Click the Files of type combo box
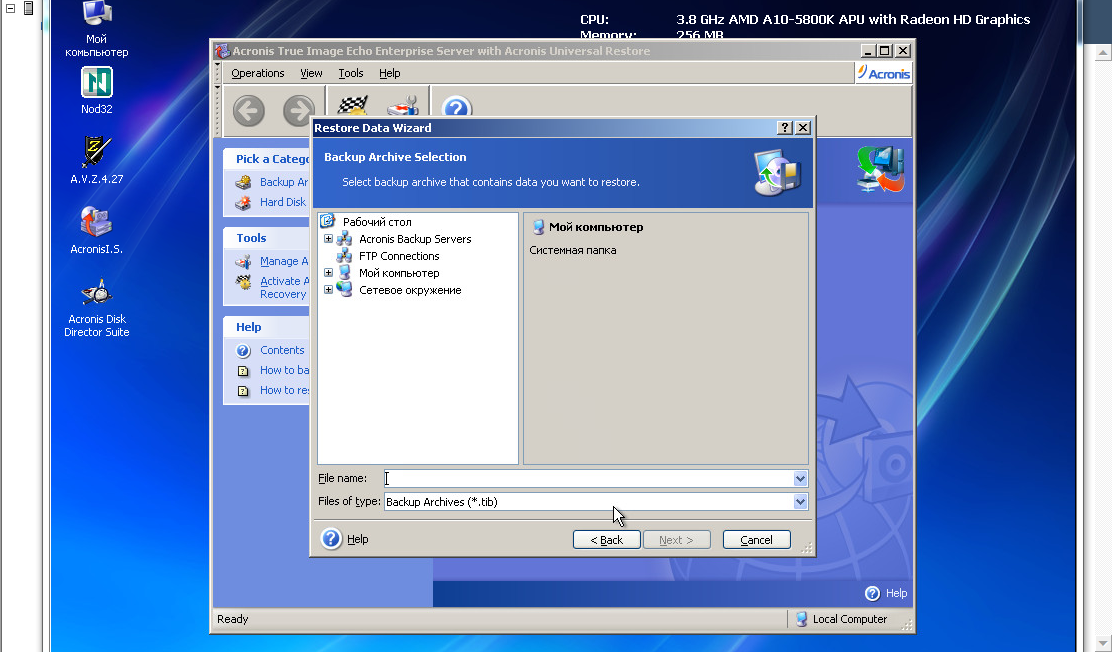 point(596,502)
